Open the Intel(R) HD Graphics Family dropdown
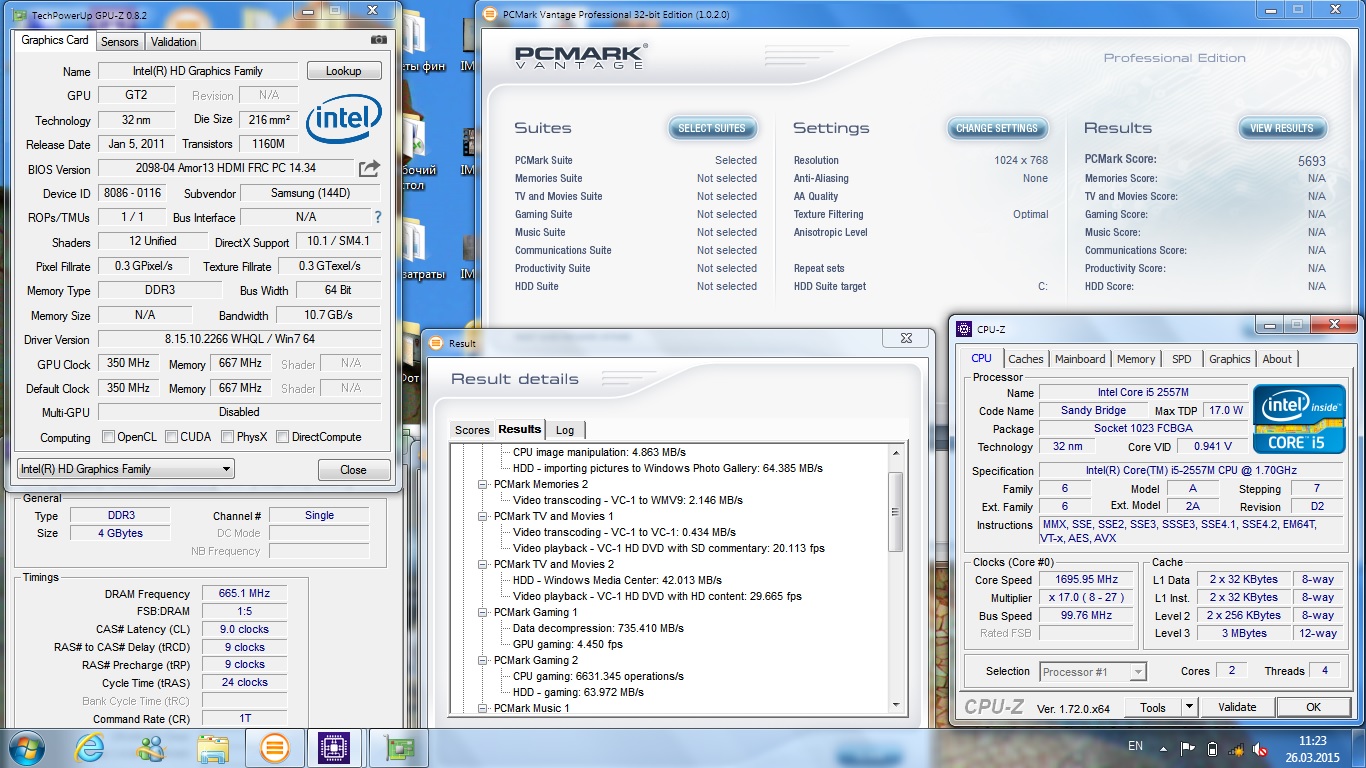1366x768 pixels. pyautogui.click(x=126, y=469)
